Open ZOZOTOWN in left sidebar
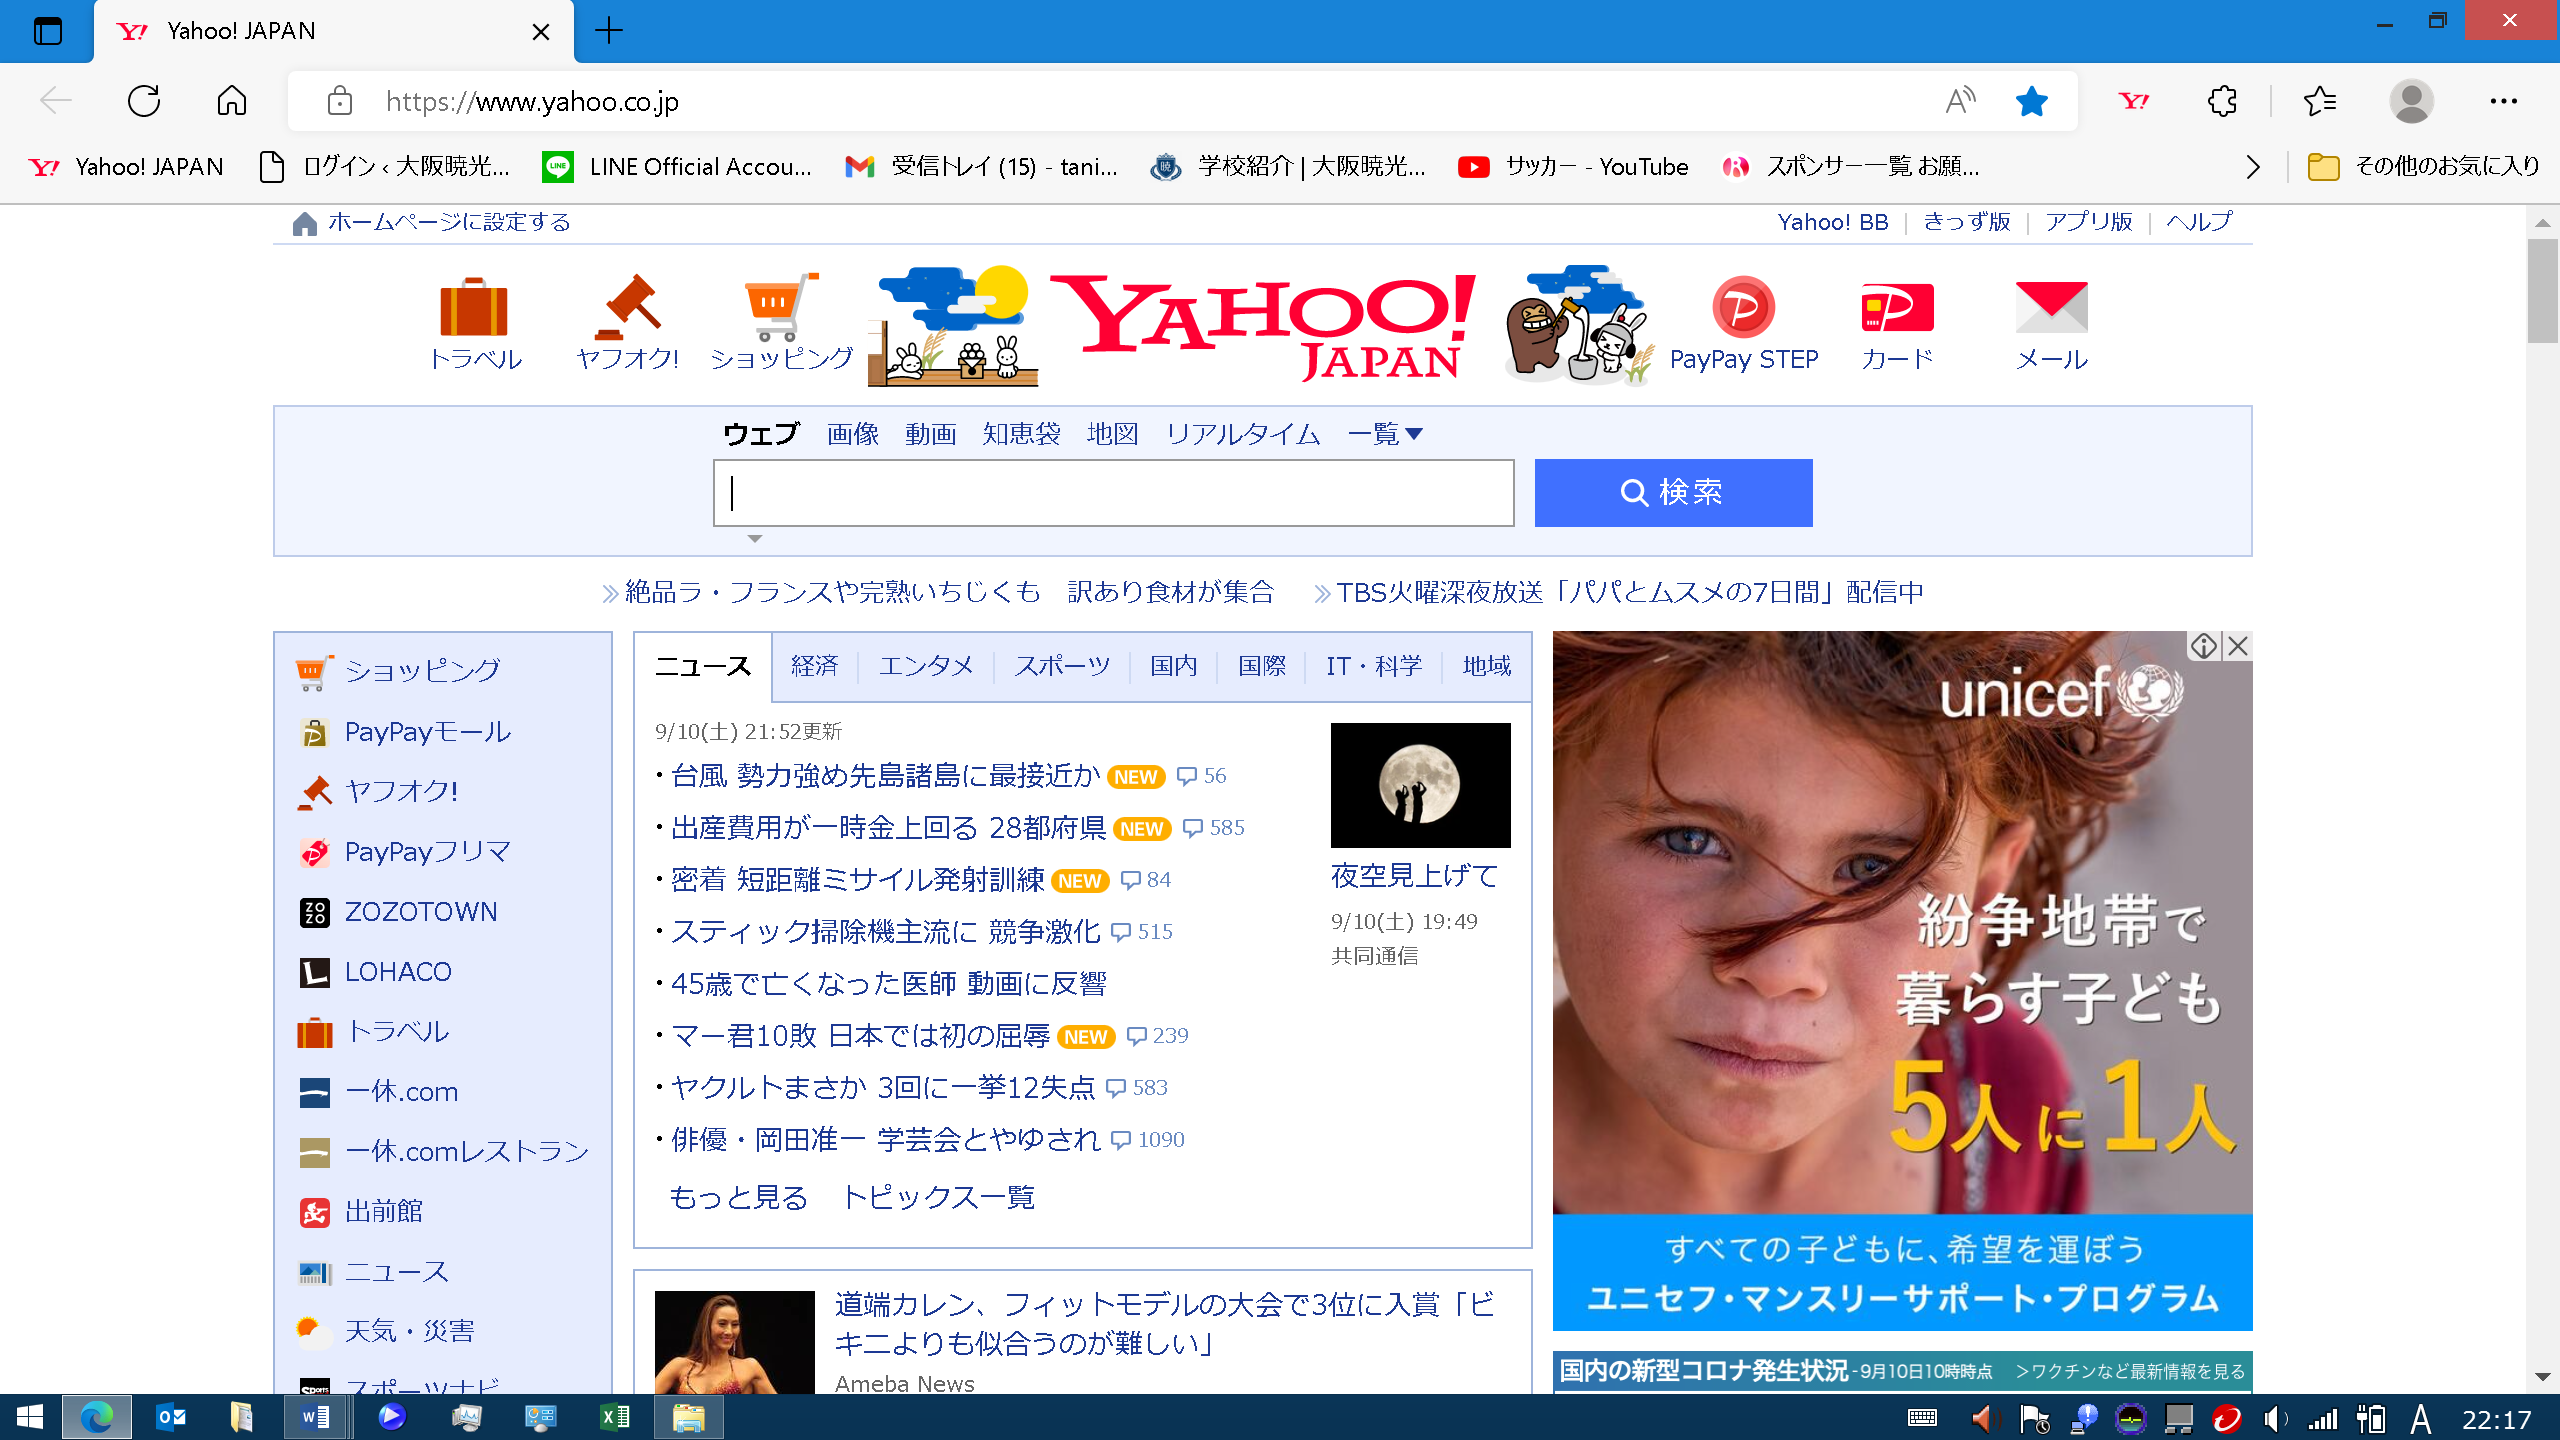The image size is (2560, 1440). (x=420, y=912)
